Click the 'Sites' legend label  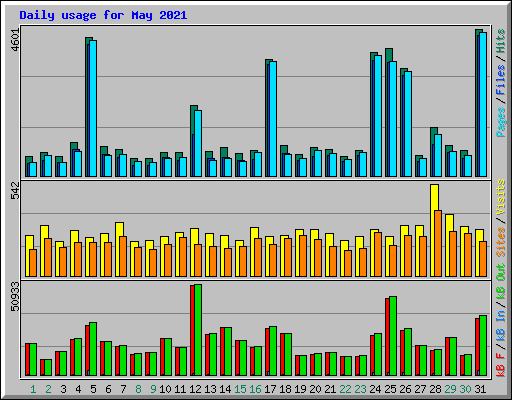tap(501, 242)
